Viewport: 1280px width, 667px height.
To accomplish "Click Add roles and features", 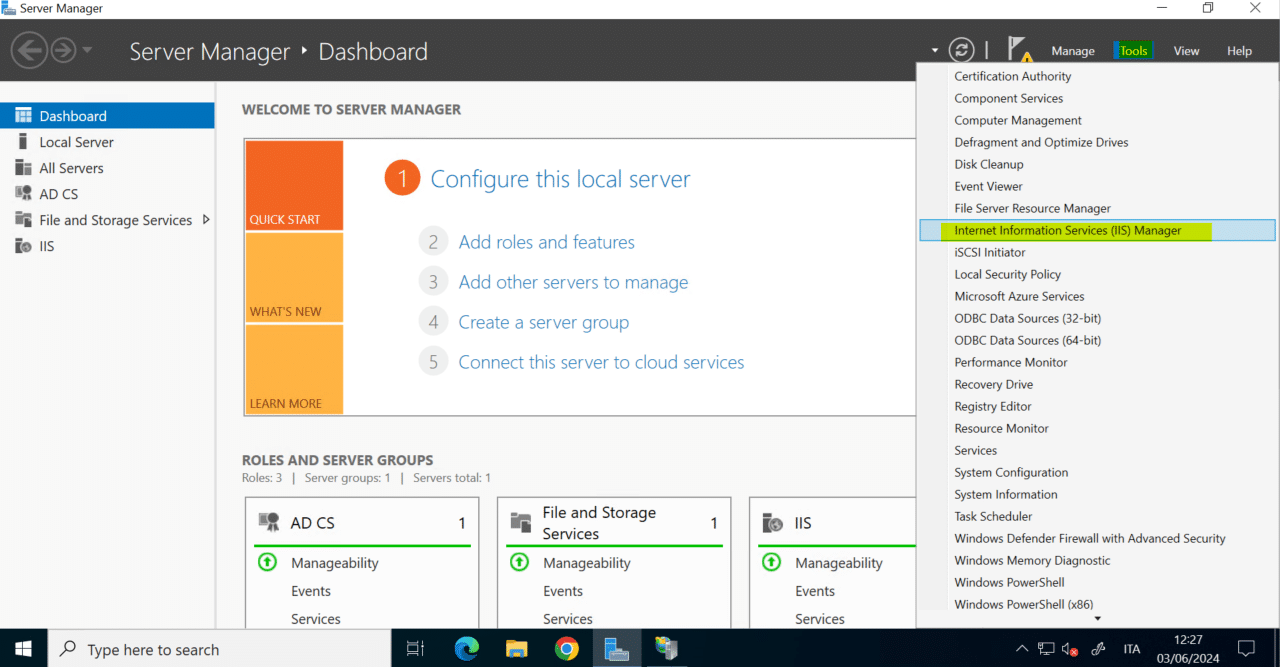I will pos(546,242).
